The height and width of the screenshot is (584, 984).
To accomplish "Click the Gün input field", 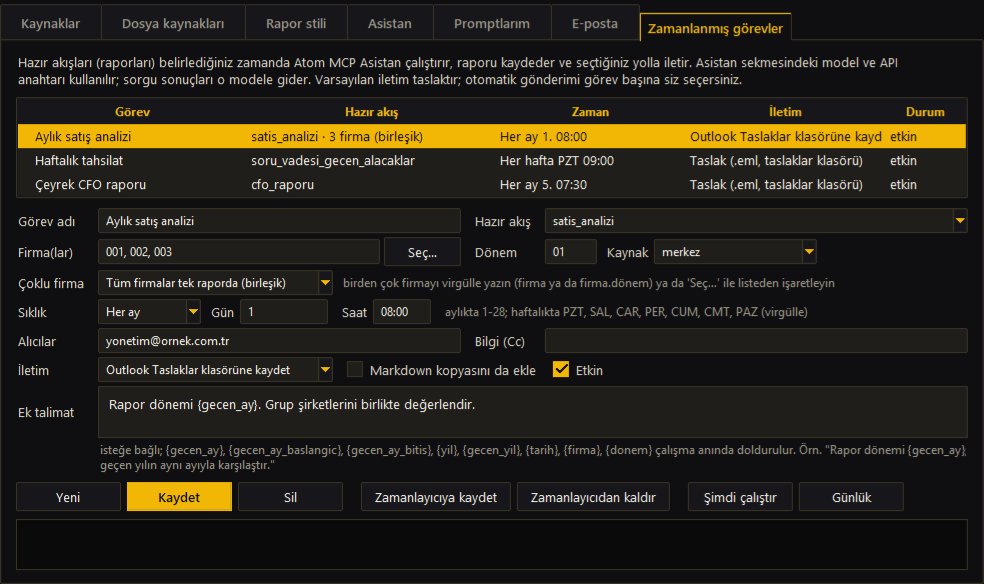I will (284, 312).
